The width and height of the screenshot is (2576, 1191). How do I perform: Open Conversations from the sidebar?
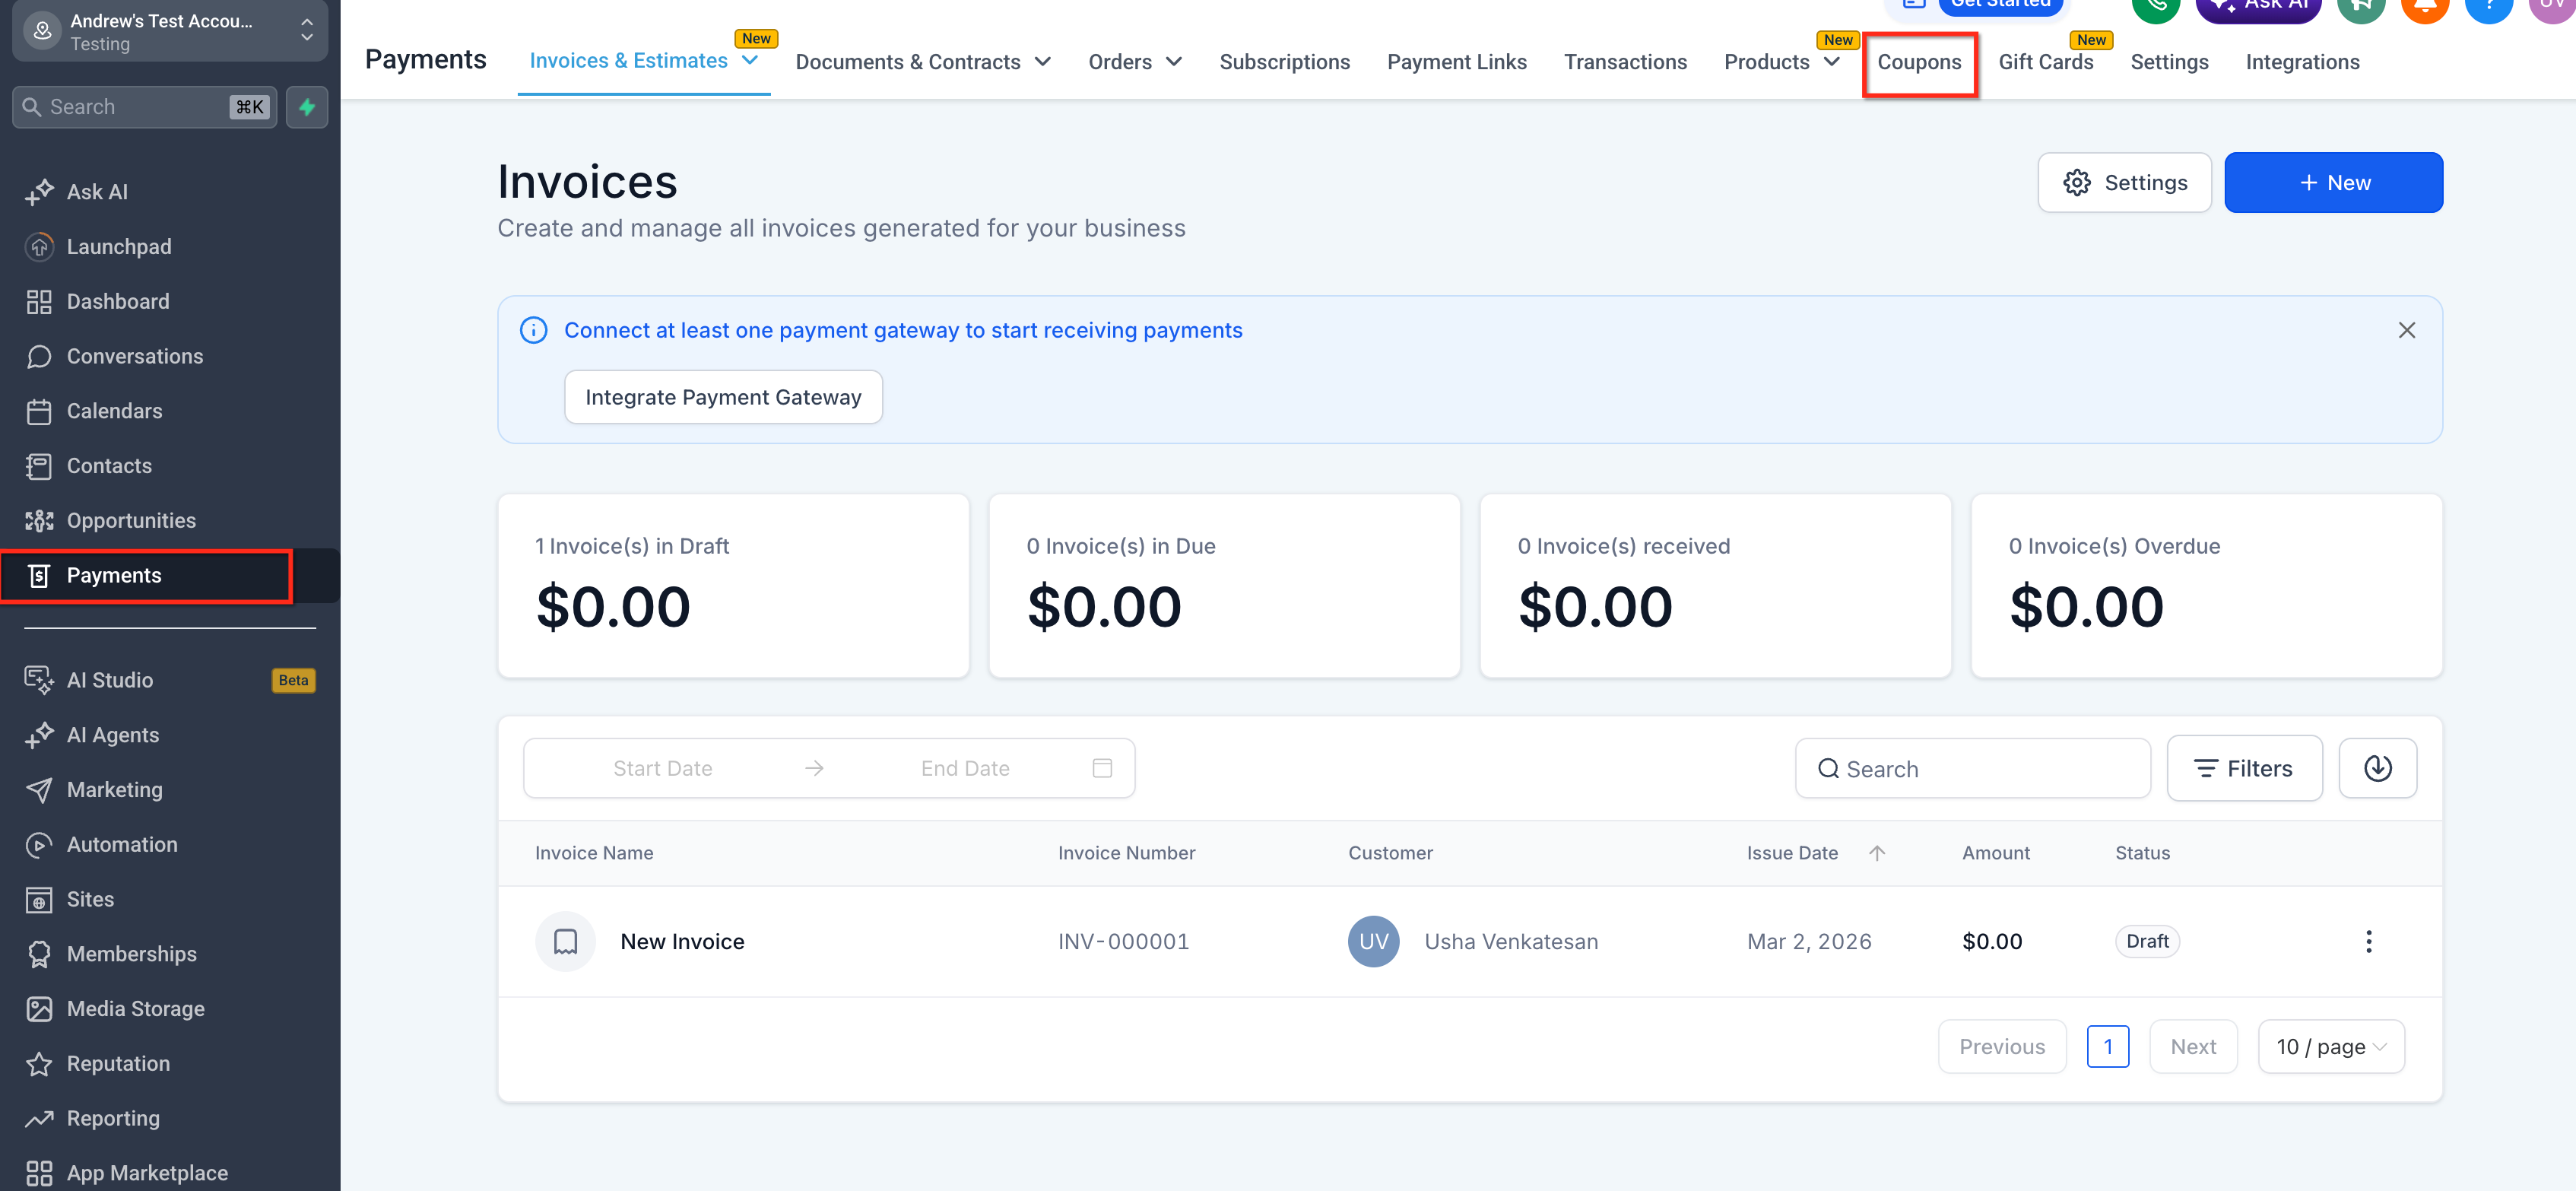134,356
